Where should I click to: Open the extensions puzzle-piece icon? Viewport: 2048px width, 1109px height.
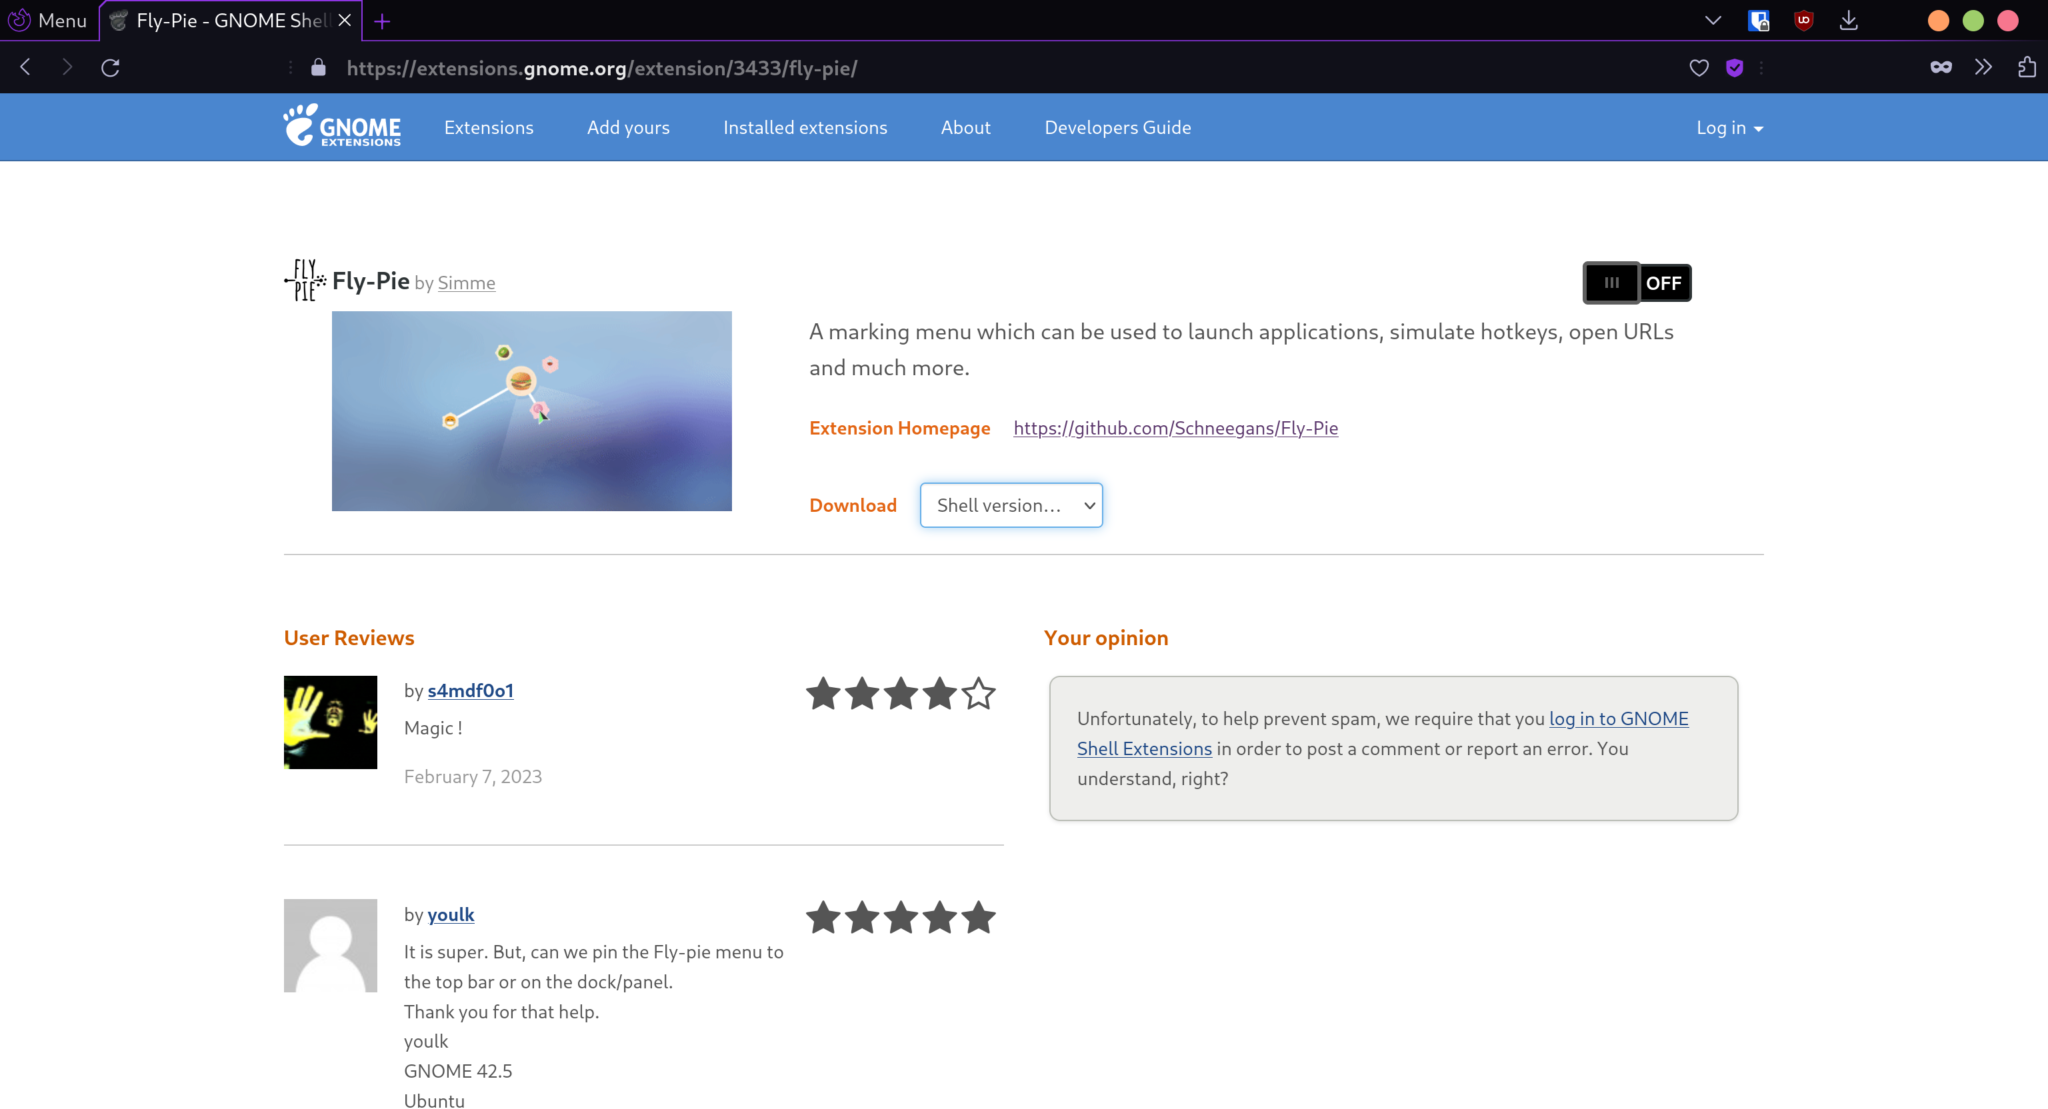click(2027, 67)
